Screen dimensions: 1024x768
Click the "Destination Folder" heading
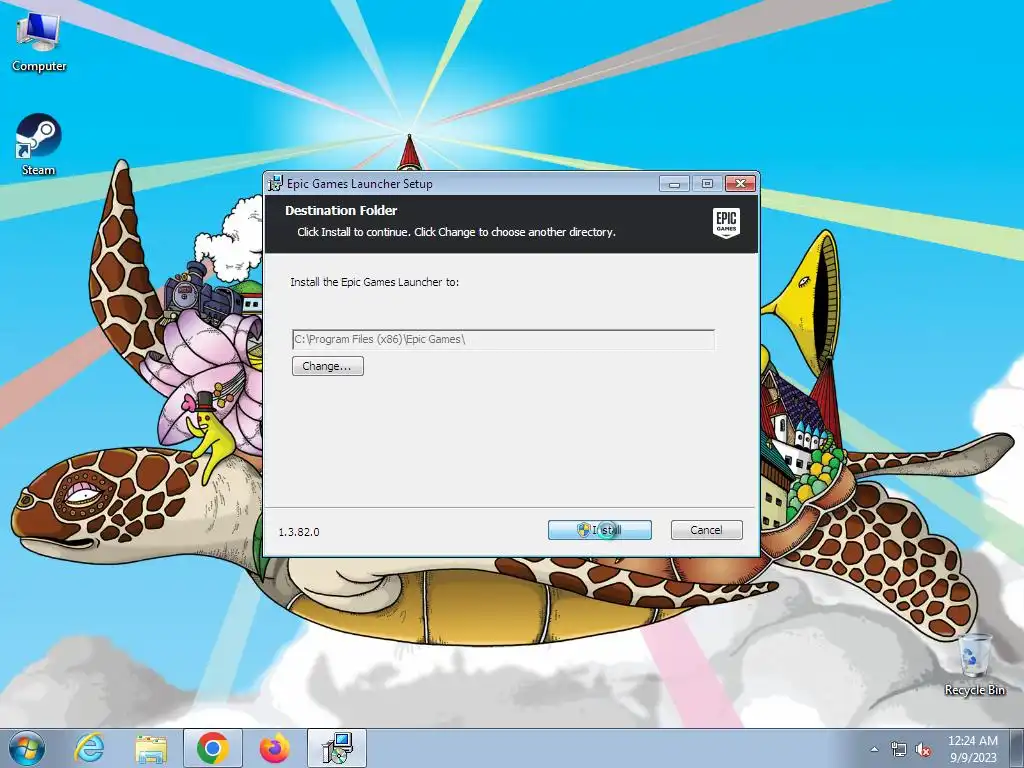point(341,210)
